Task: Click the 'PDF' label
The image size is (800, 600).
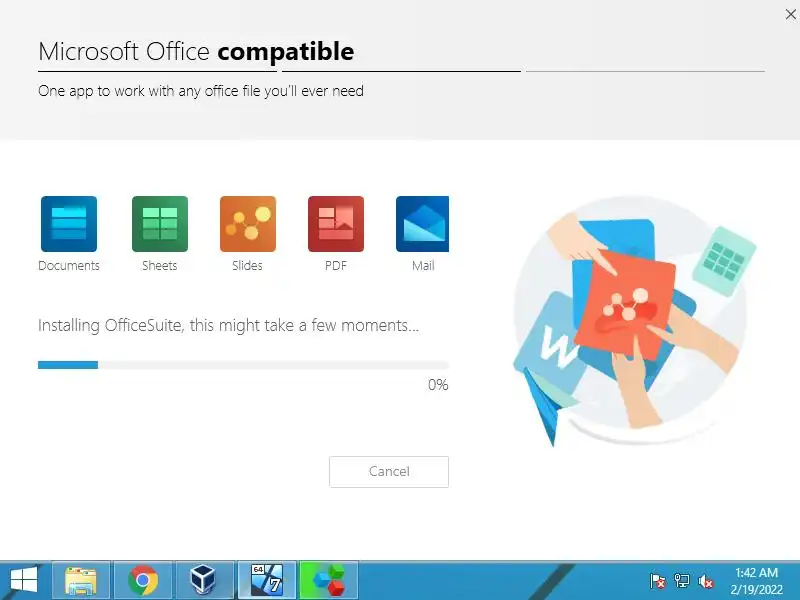Action: click(x=336, y=266)
